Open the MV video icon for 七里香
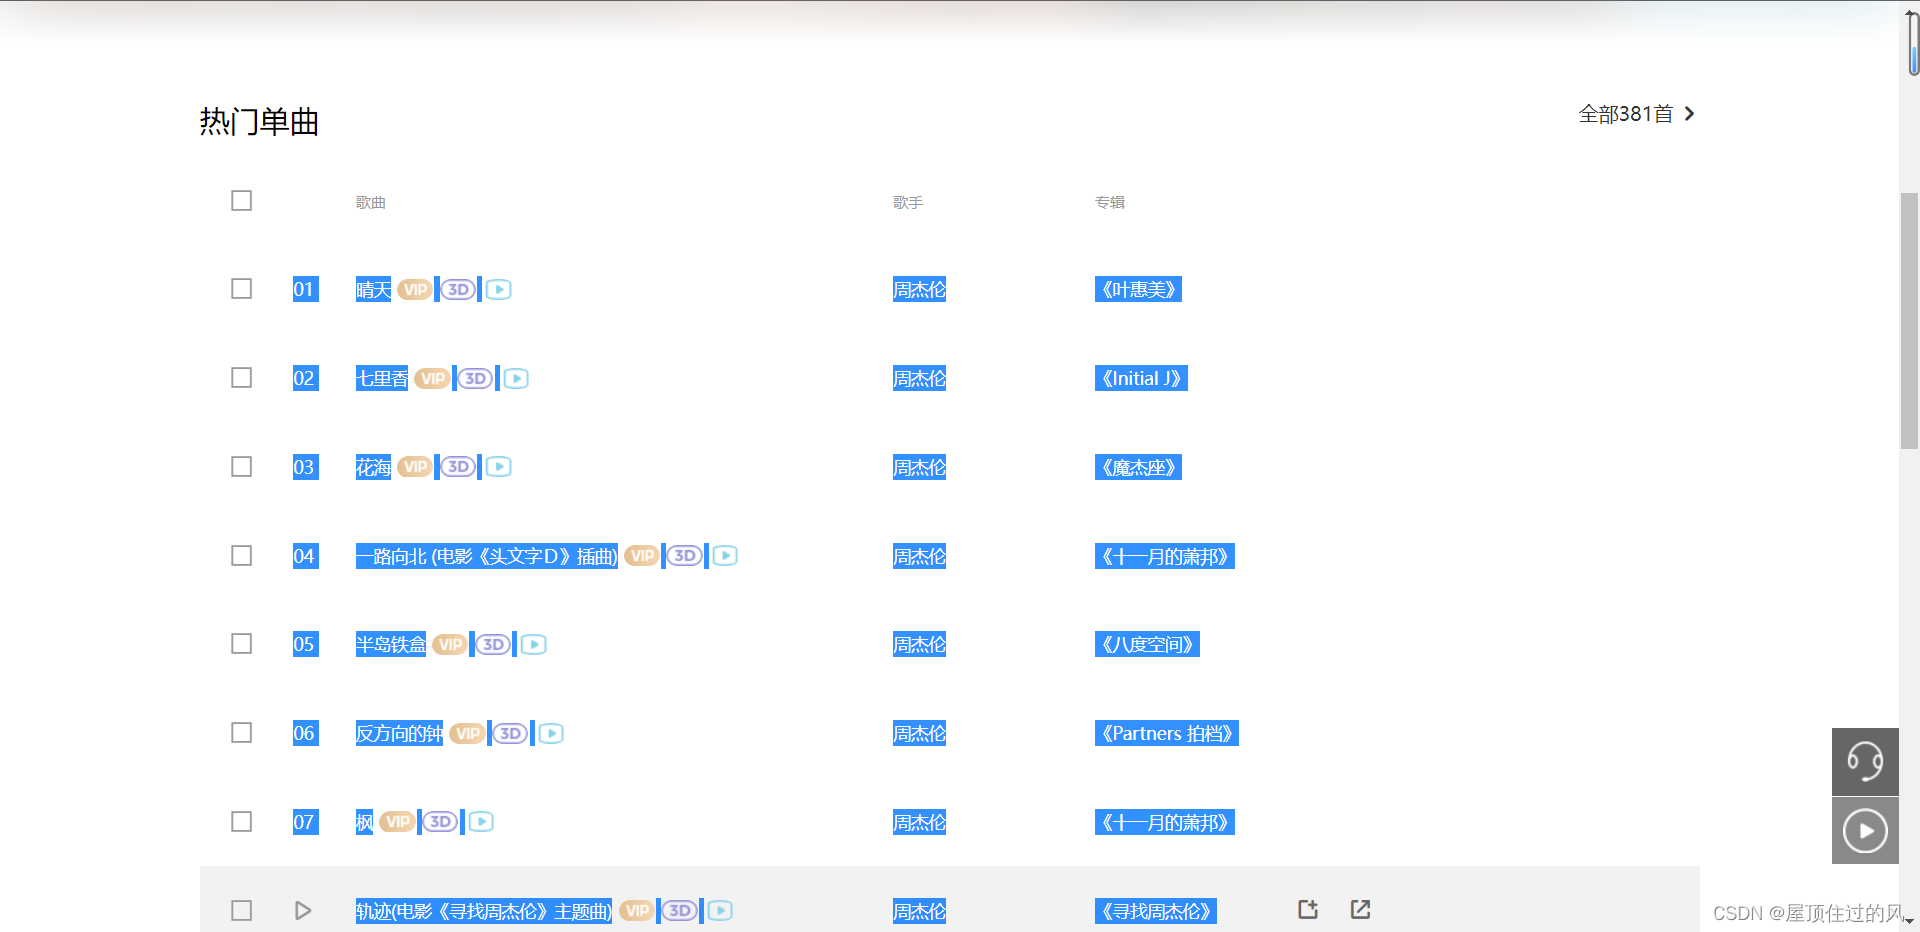Viewport: 1920px width, 932px height. point(516,378)
